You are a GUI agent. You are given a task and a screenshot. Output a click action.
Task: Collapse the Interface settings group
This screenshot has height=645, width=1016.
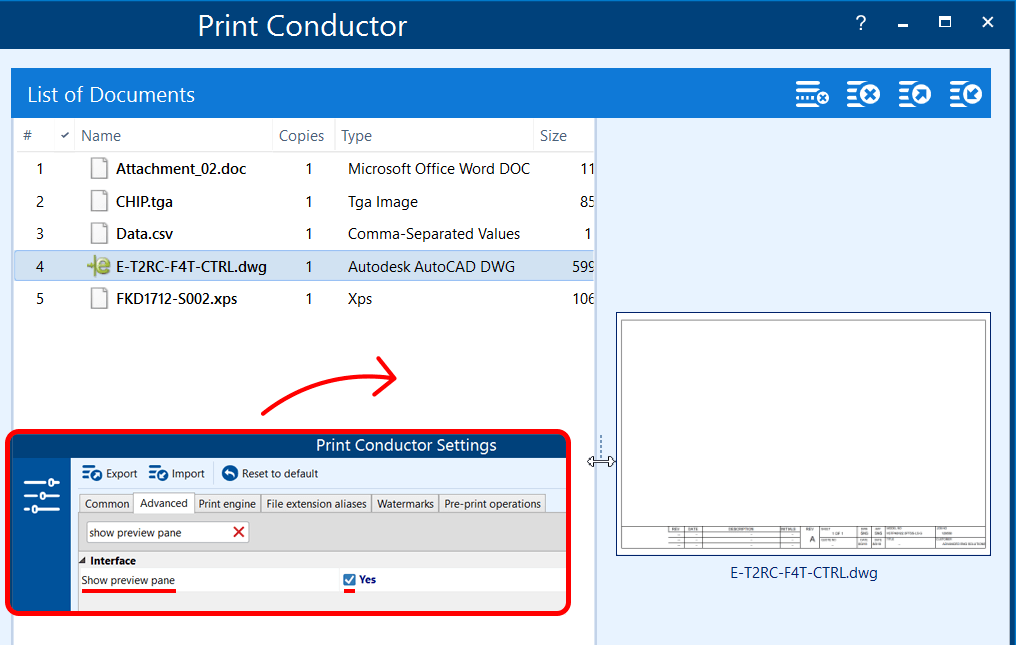point(83,561)
